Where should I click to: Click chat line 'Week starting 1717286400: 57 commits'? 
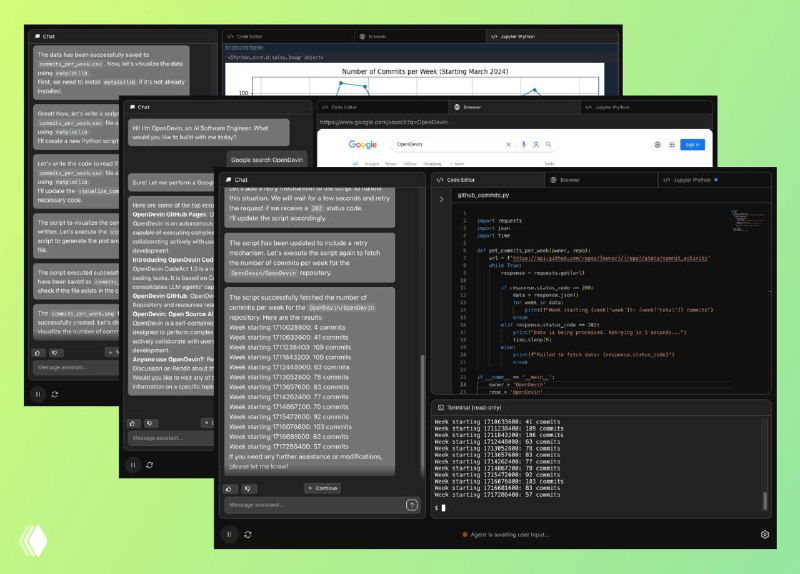click(x=289, y=446)
